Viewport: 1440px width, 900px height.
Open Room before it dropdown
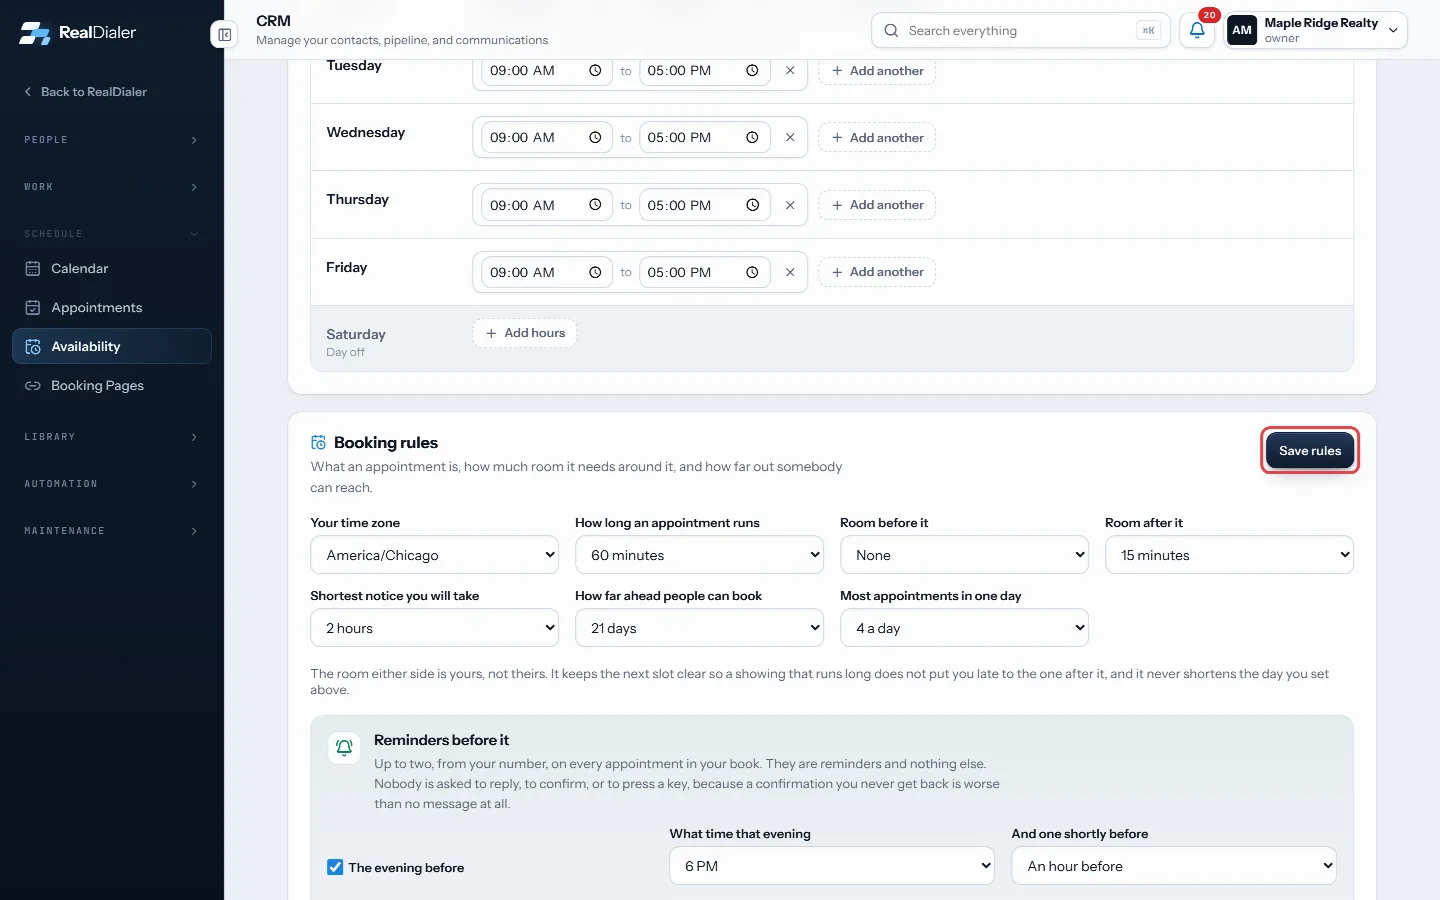[x=964, y=555]
